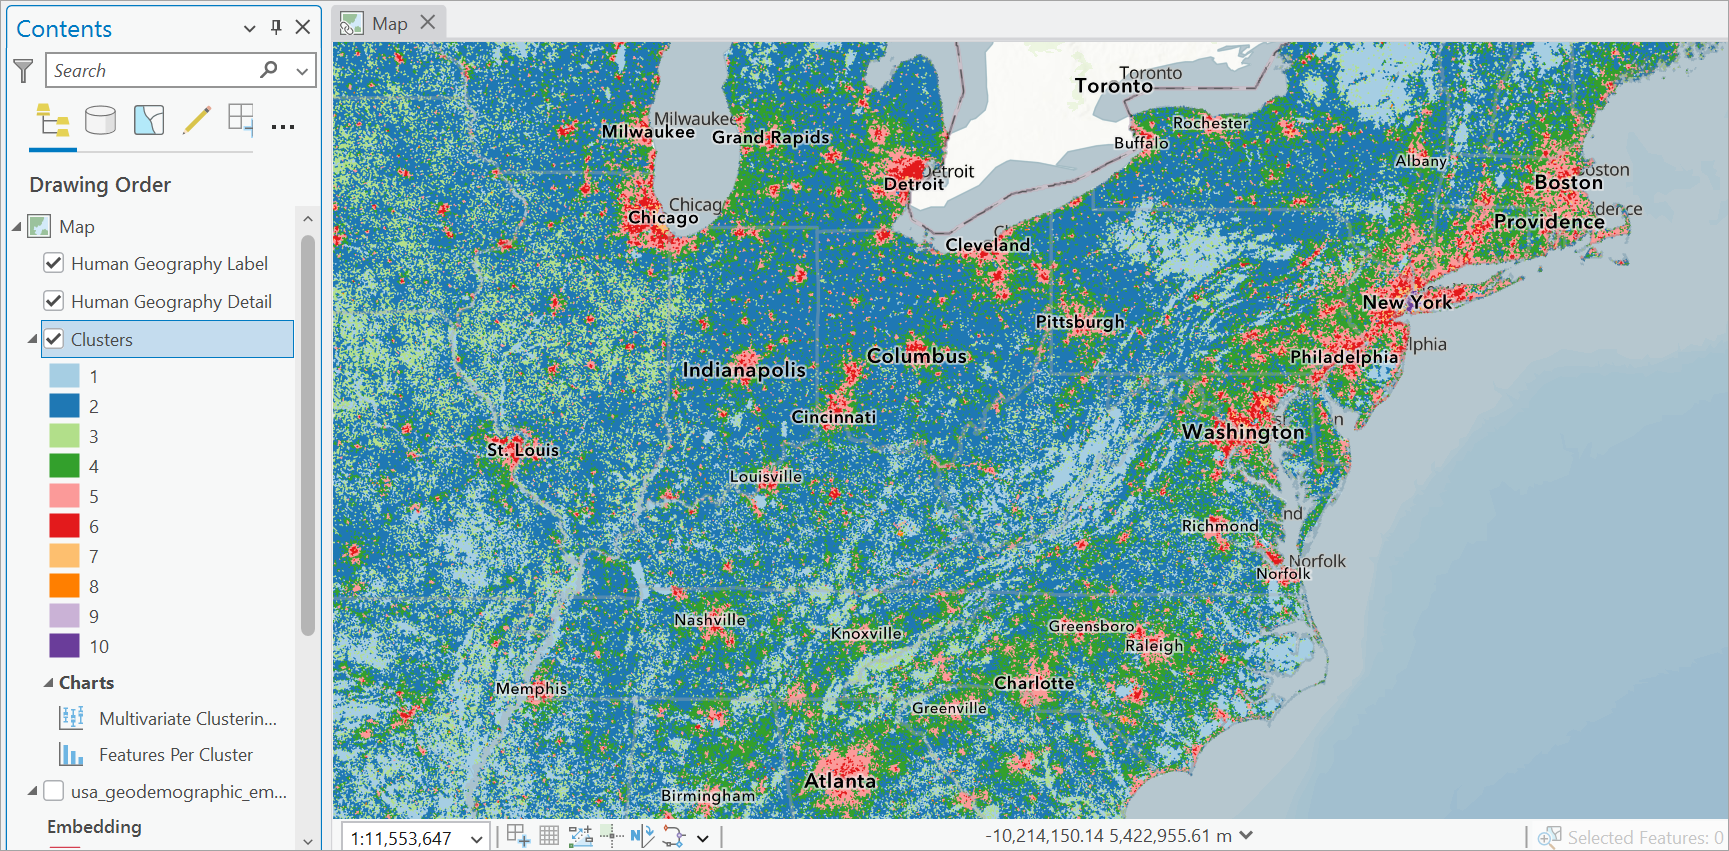Toggle Human Geography Label layer checkbox
The height and width of the screenshot is (851, 1729).
click(54, 263)
